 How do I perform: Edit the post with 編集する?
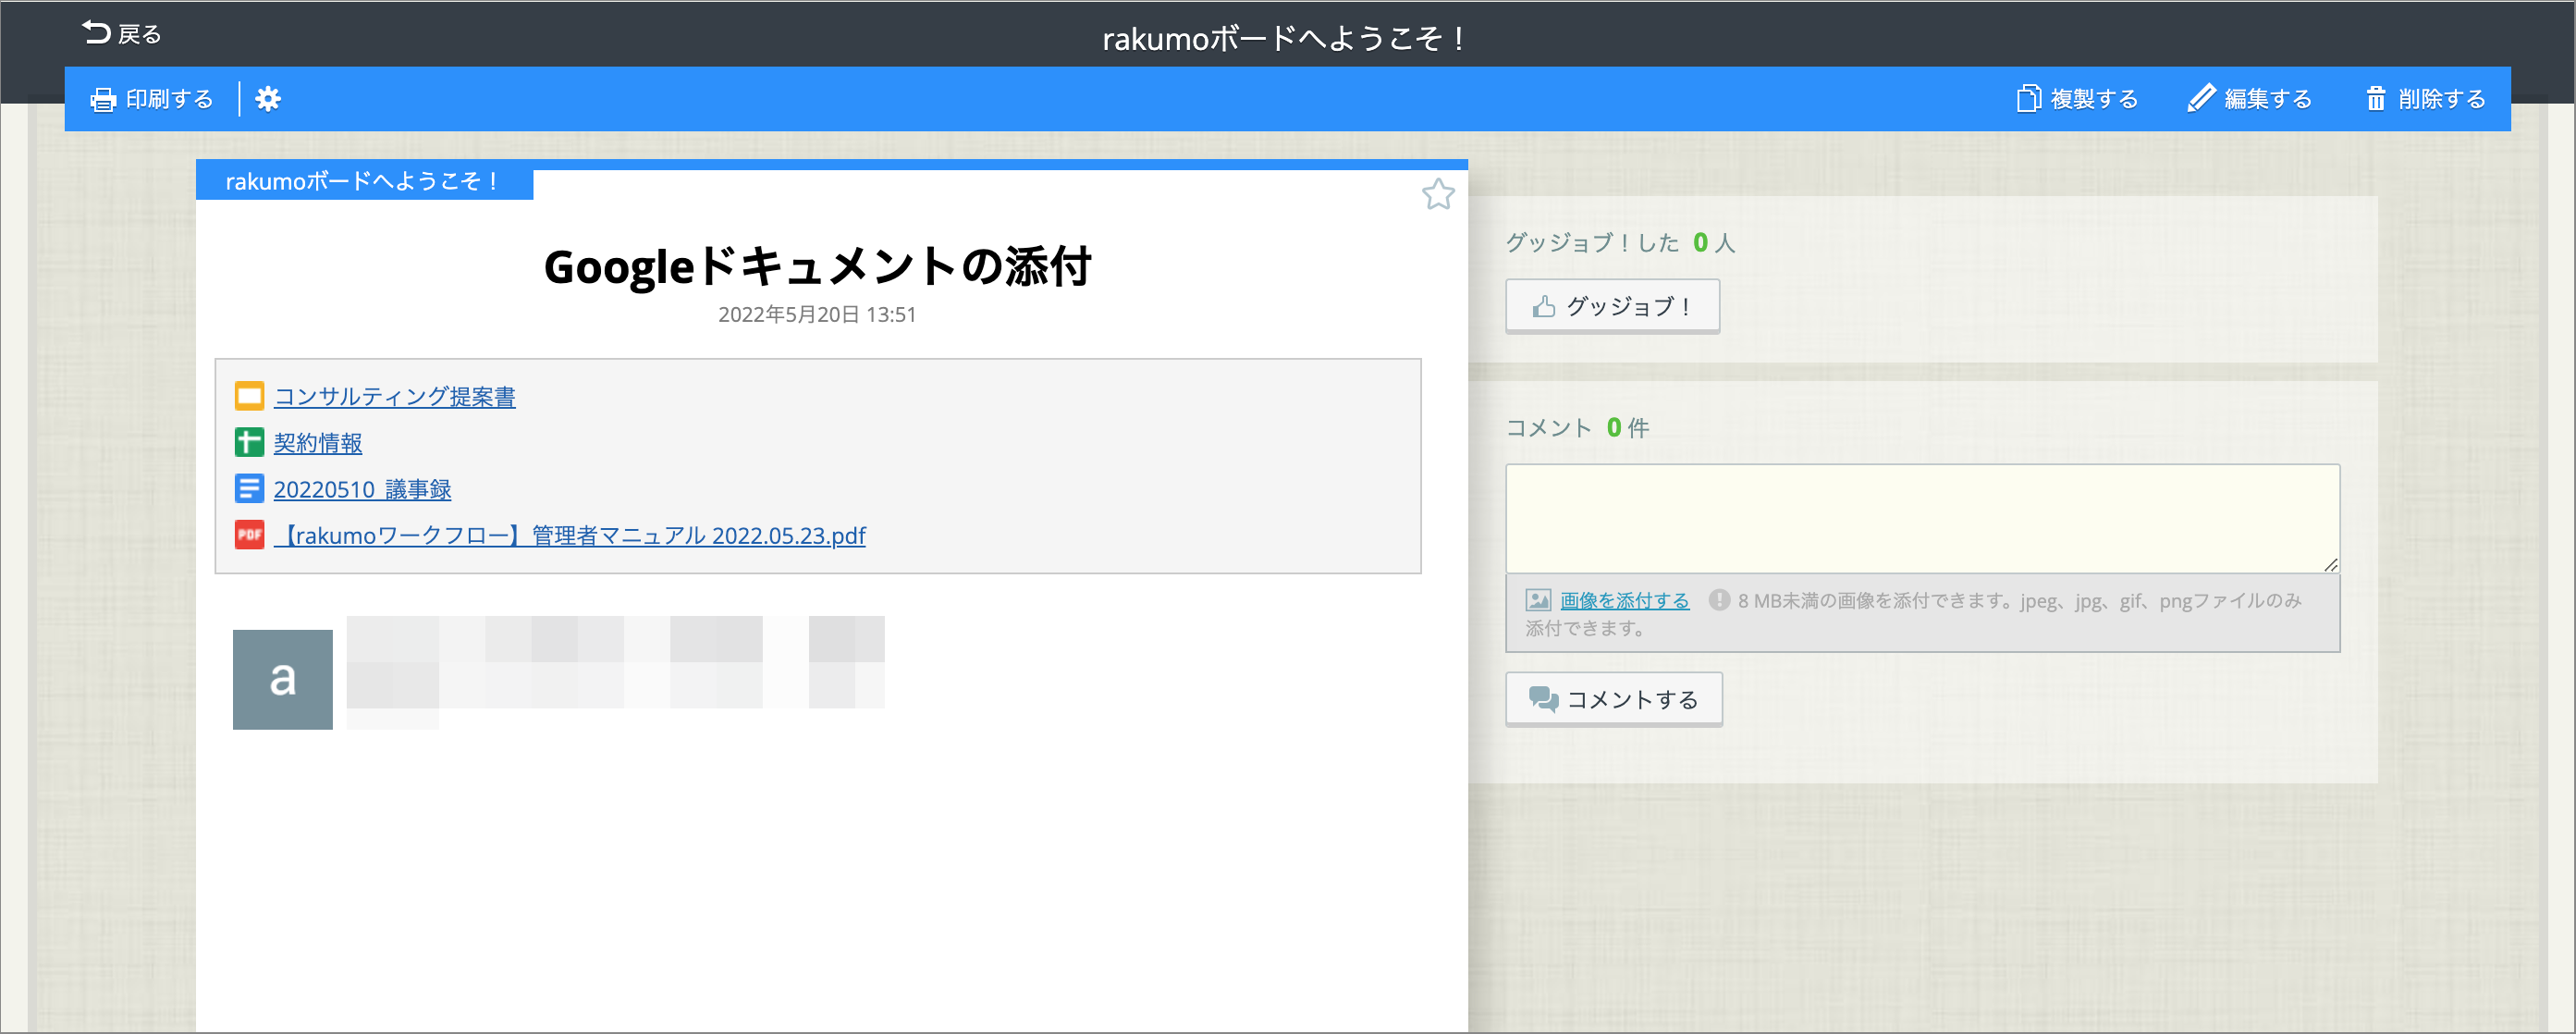(x=2250, y=99)
